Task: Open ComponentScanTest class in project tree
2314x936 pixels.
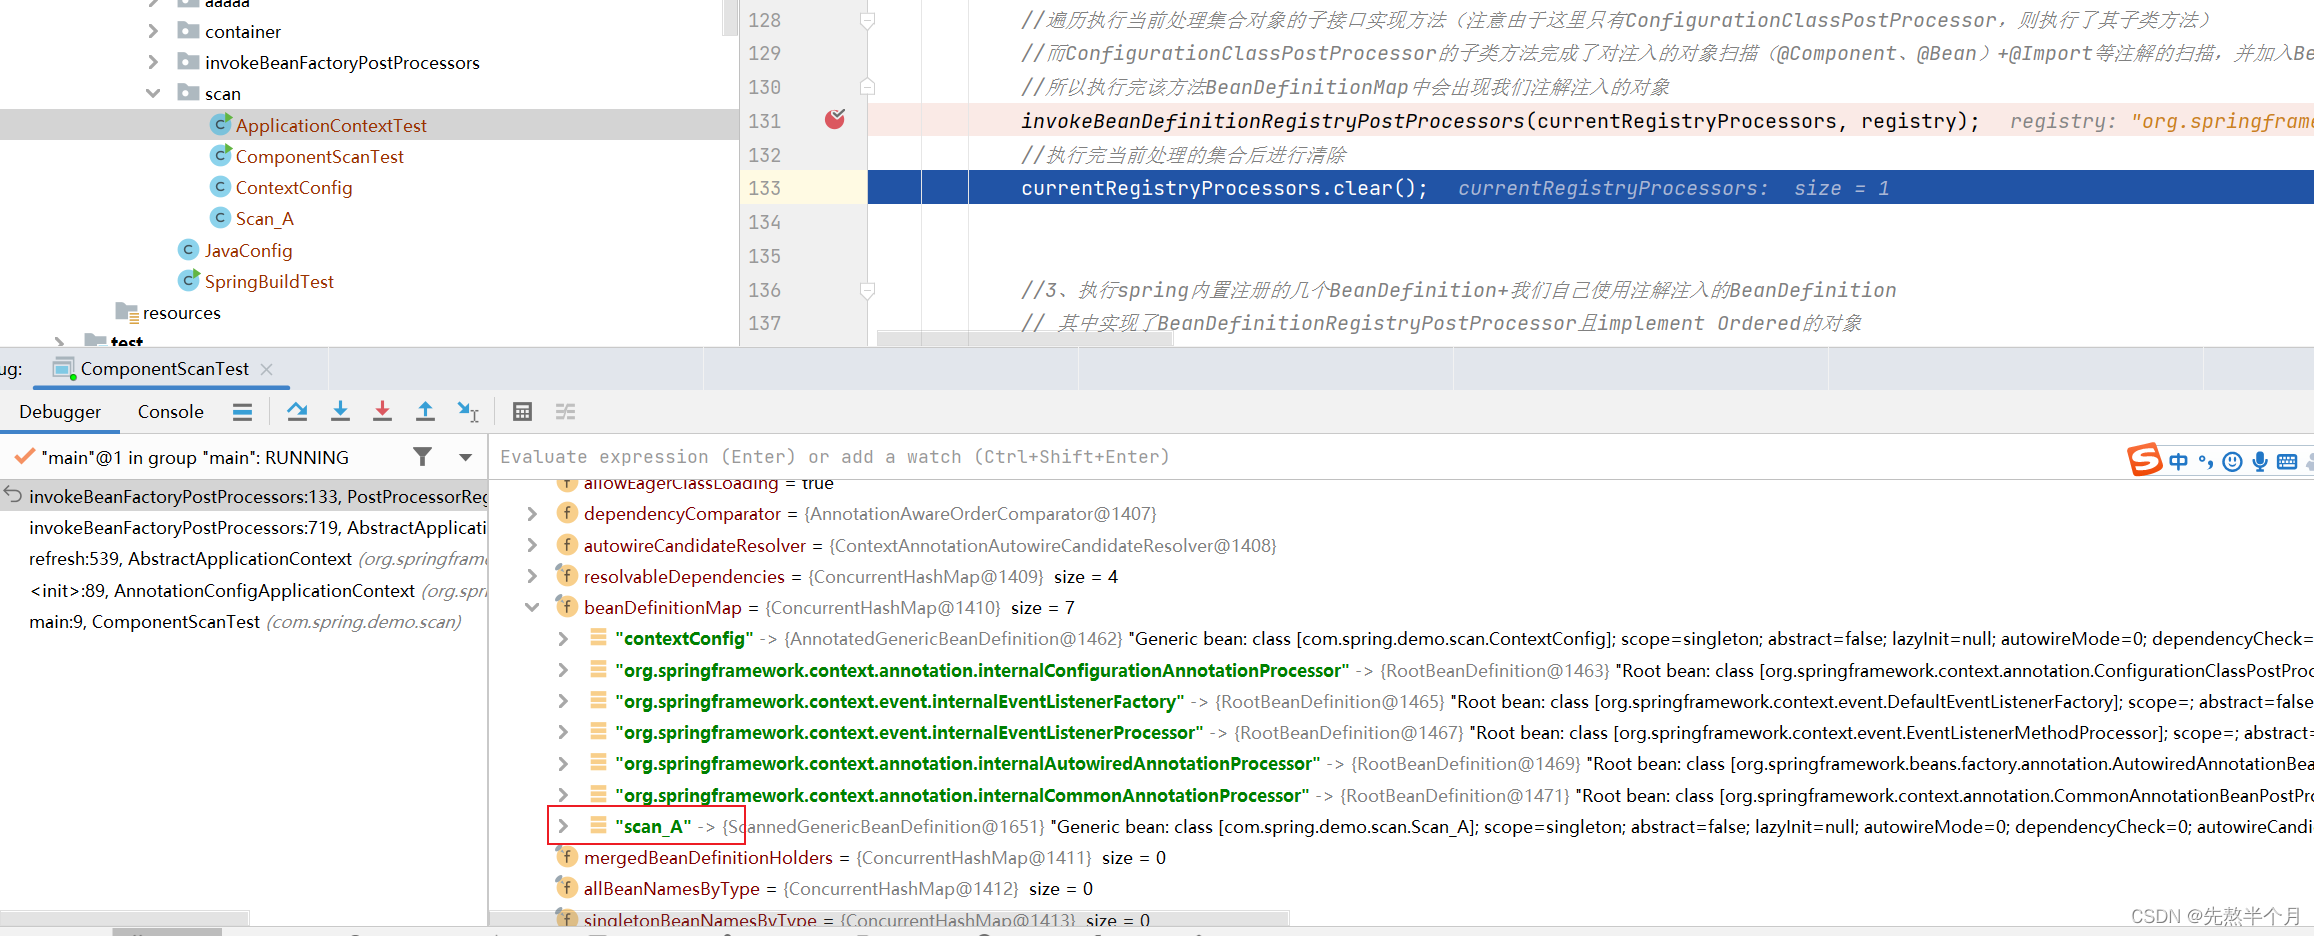Action: [320, 156]
